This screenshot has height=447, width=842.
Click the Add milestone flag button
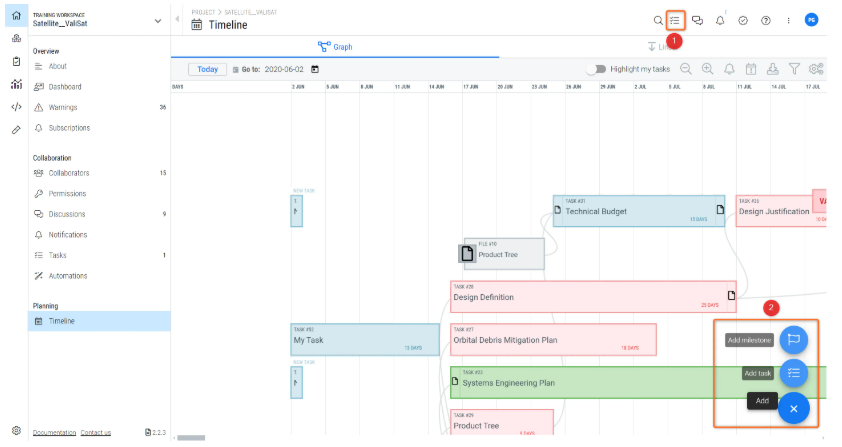(x=793, y=340)
